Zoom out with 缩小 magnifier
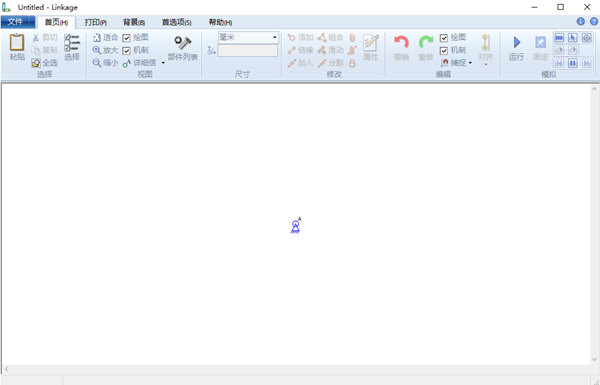The image size is (600, 385). click(x=97, y=63)
